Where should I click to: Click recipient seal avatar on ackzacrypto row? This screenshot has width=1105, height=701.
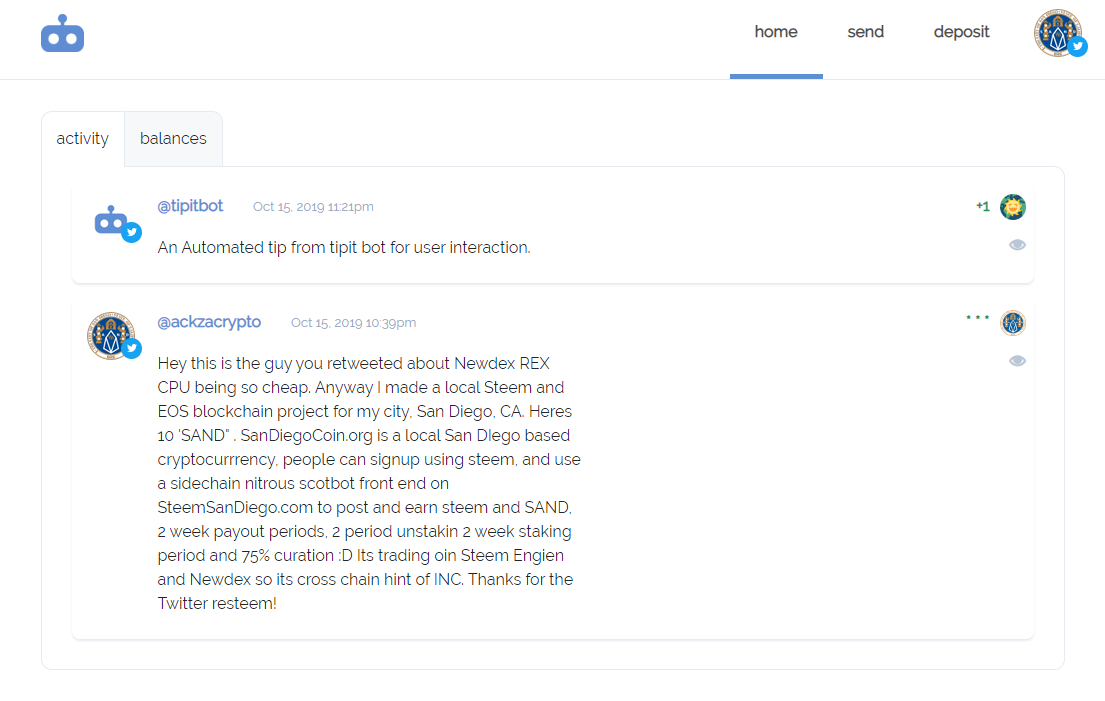(1013, 323)
